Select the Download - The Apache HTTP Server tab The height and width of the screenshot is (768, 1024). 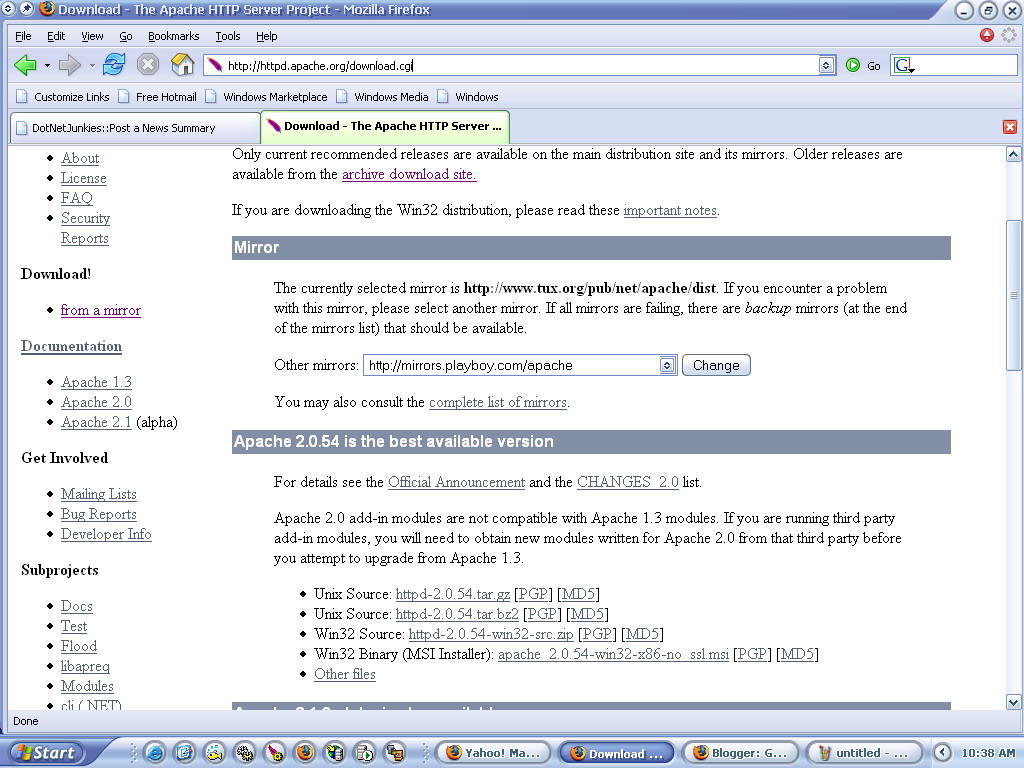click(x=385, y=127)
